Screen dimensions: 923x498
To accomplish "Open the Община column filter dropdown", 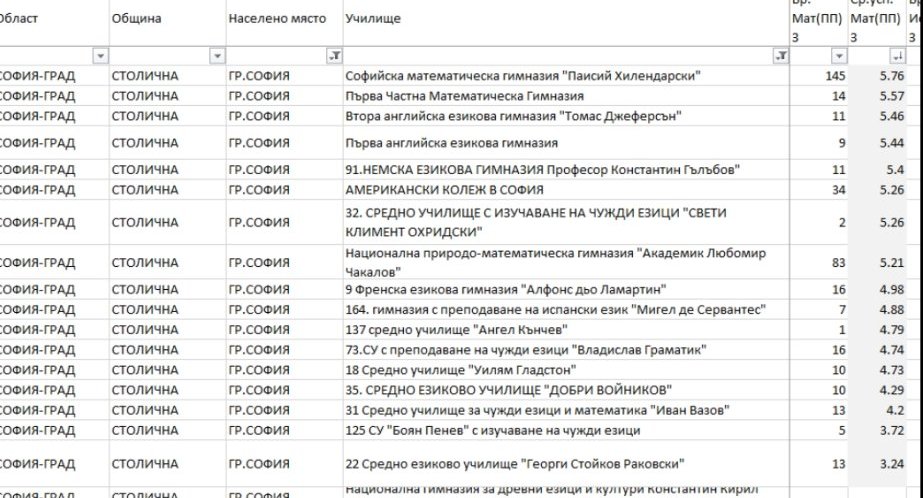I will [x=217, y=56].
